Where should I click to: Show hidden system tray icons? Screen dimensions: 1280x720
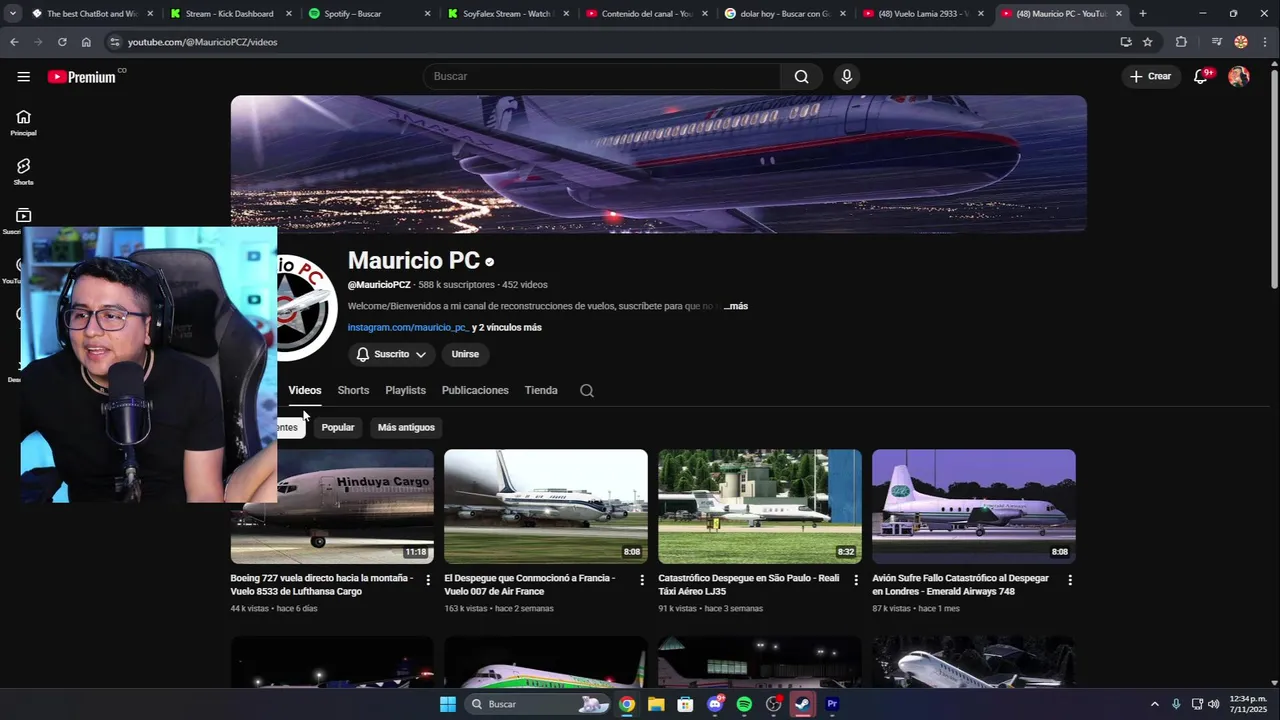tap(1154, 704)
